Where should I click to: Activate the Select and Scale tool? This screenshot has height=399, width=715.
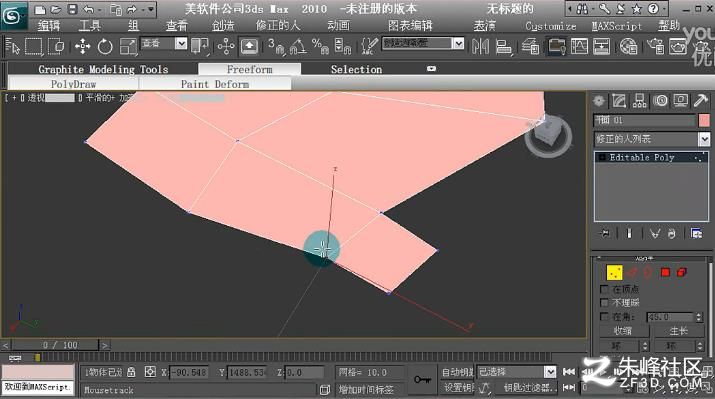[128, 47]
